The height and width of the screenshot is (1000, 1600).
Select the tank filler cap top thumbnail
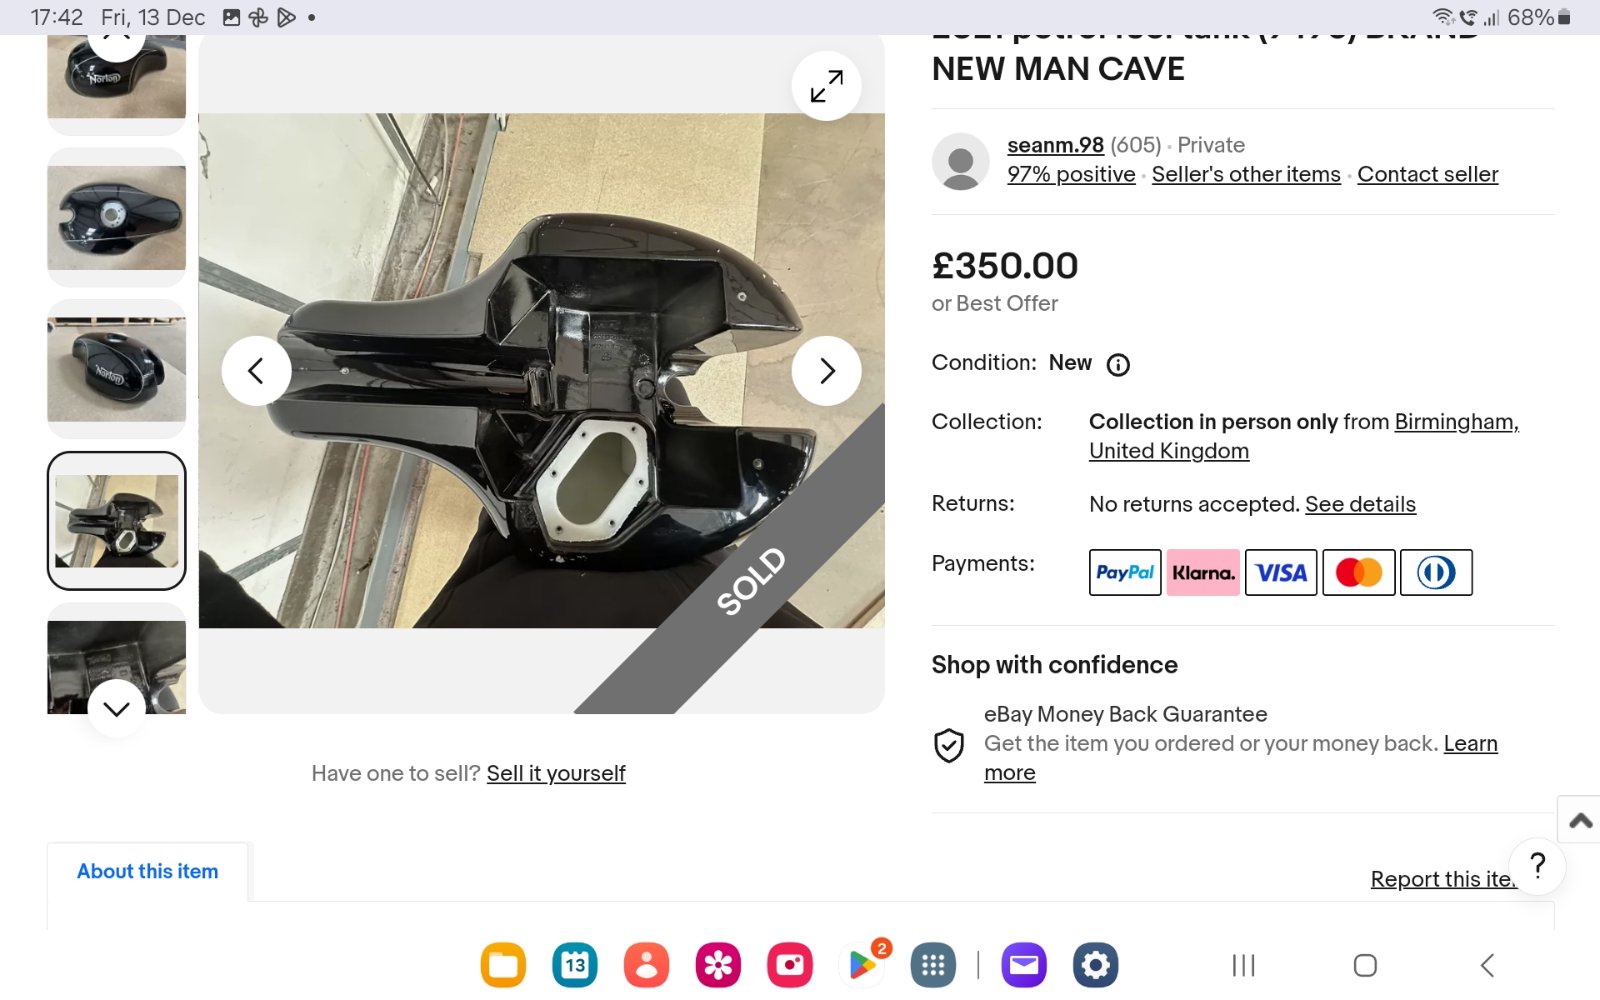click(x=116, y=217)
